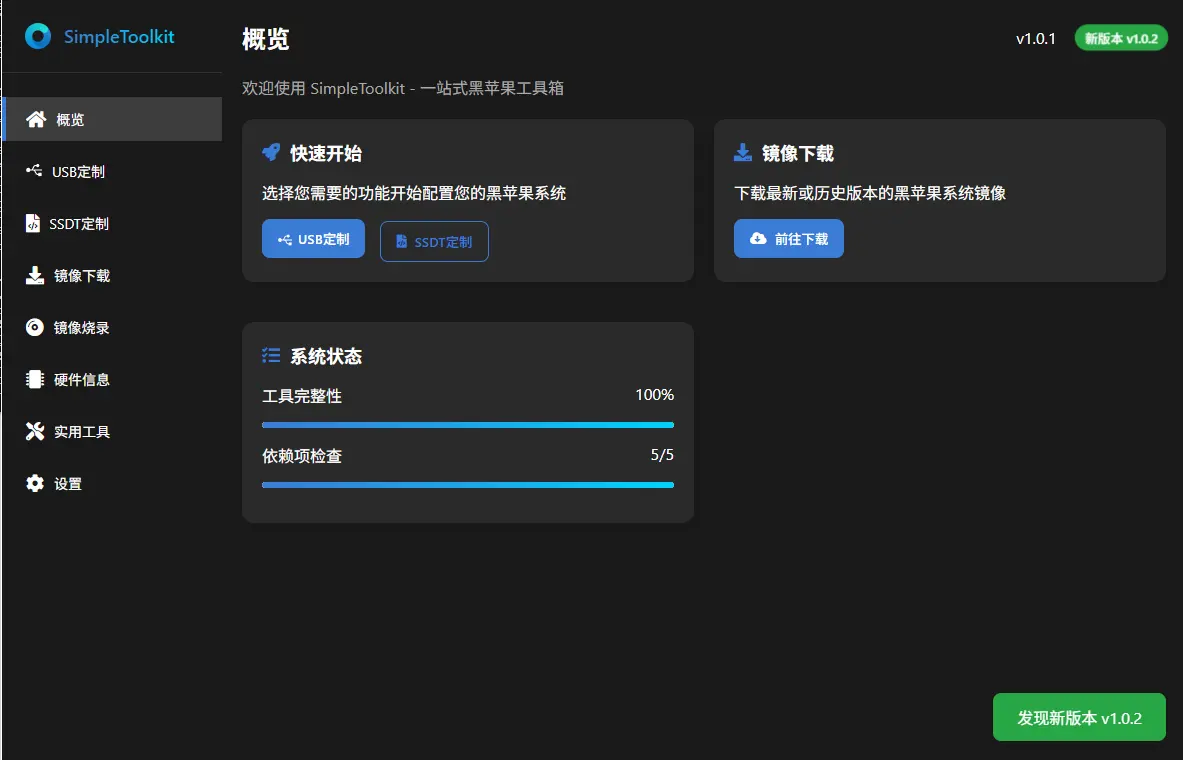
Task: Open 设置 from the sidebar
Action: click(x=112, y=483)
